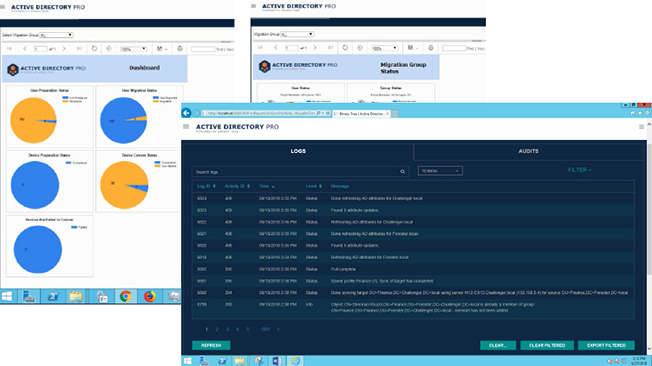Click print icon in Dashboard report toolbar

coord(180,49)
